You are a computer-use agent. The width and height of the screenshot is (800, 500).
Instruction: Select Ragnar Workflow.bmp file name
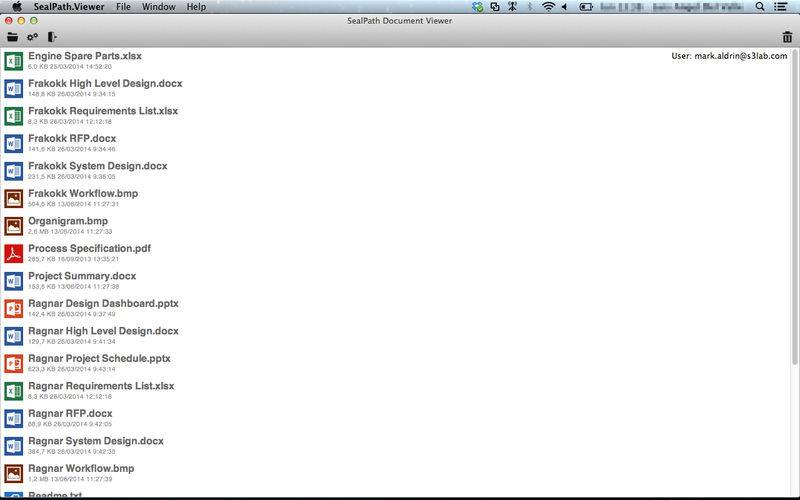[x=81, y=469]
